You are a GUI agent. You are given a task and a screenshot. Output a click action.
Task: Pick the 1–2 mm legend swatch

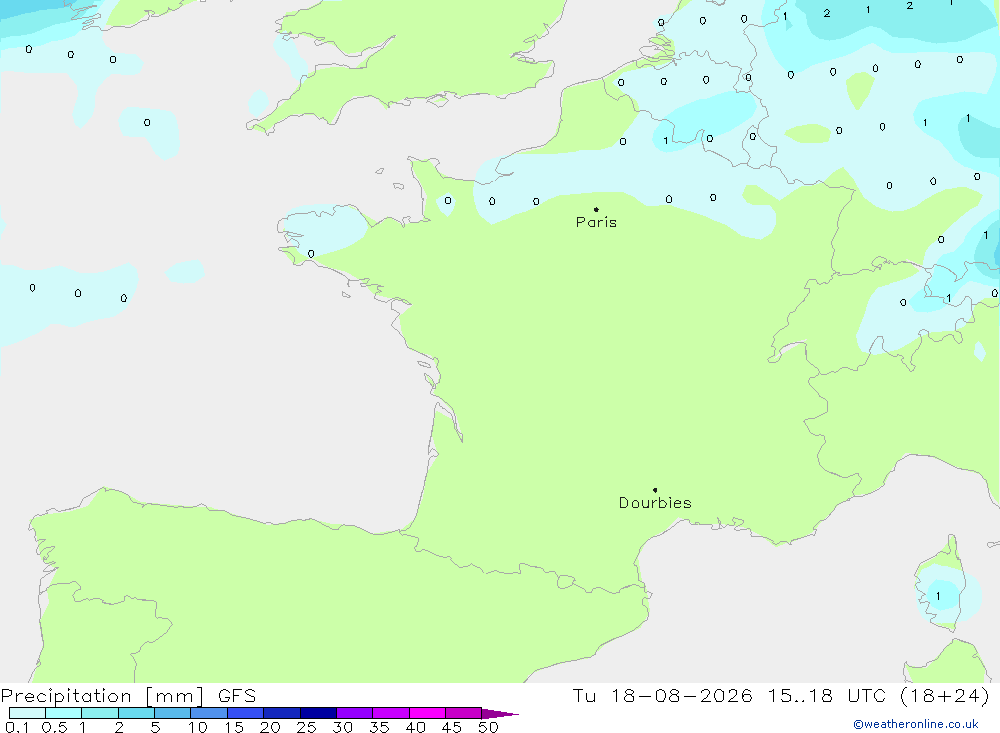click(x=100, y=713)
